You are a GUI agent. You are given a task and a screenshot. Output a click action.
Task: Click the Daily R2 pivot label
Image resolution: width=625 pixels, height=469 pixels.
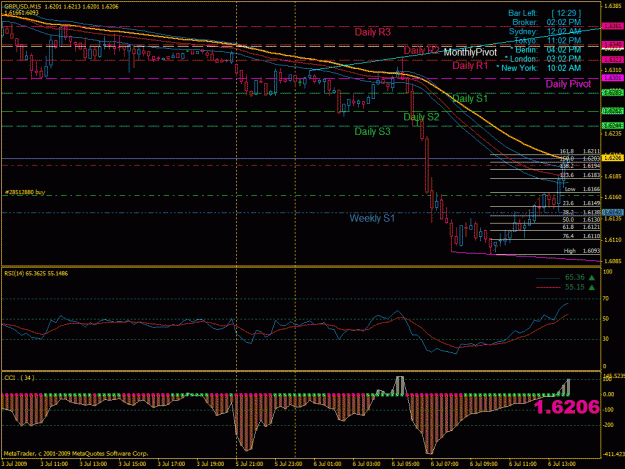coord(421,50)
